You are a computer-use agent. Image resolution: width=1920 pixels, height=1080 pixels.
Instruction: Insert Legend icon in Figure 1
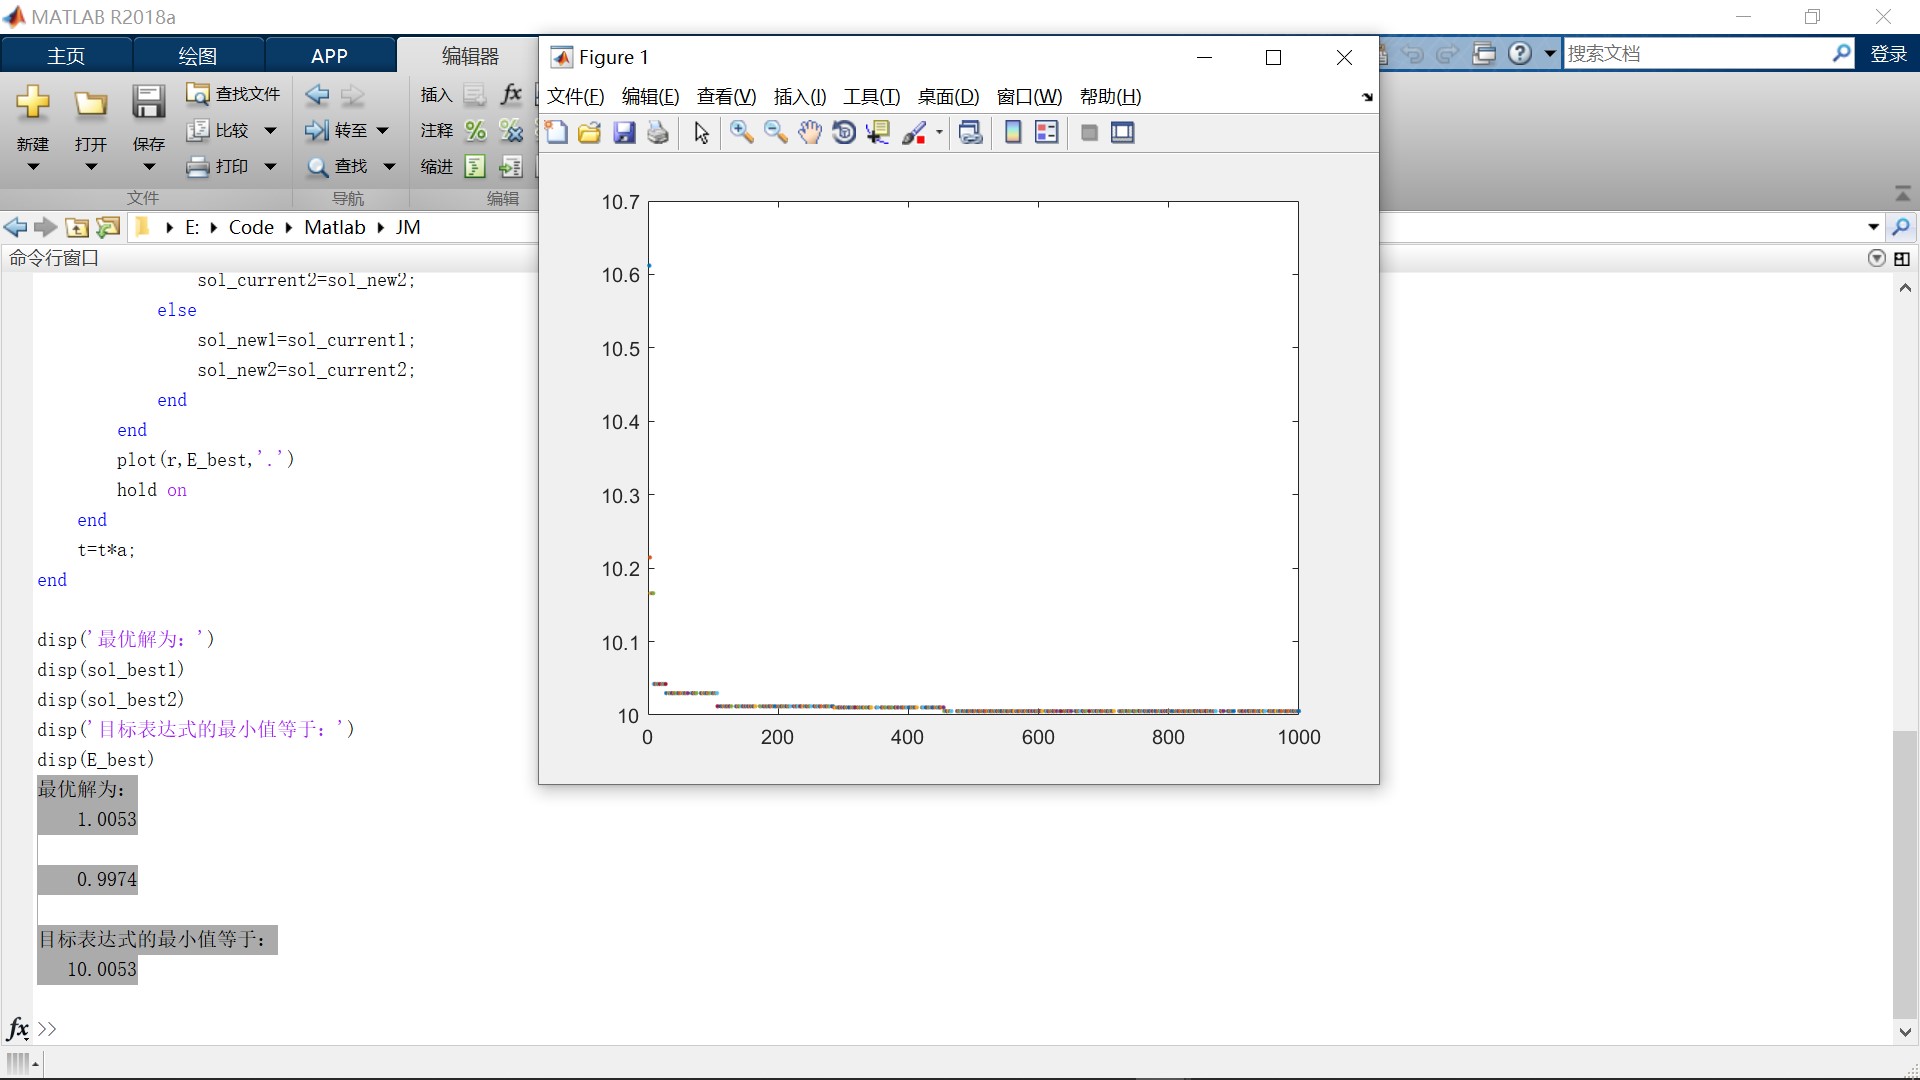[1047, 133]
